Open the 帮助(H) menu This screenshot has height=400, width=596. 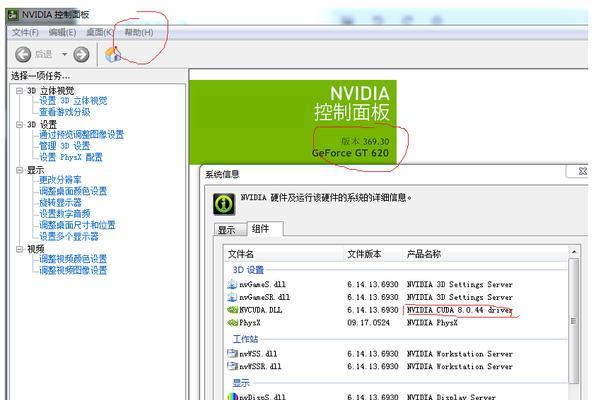coord(139,33)
